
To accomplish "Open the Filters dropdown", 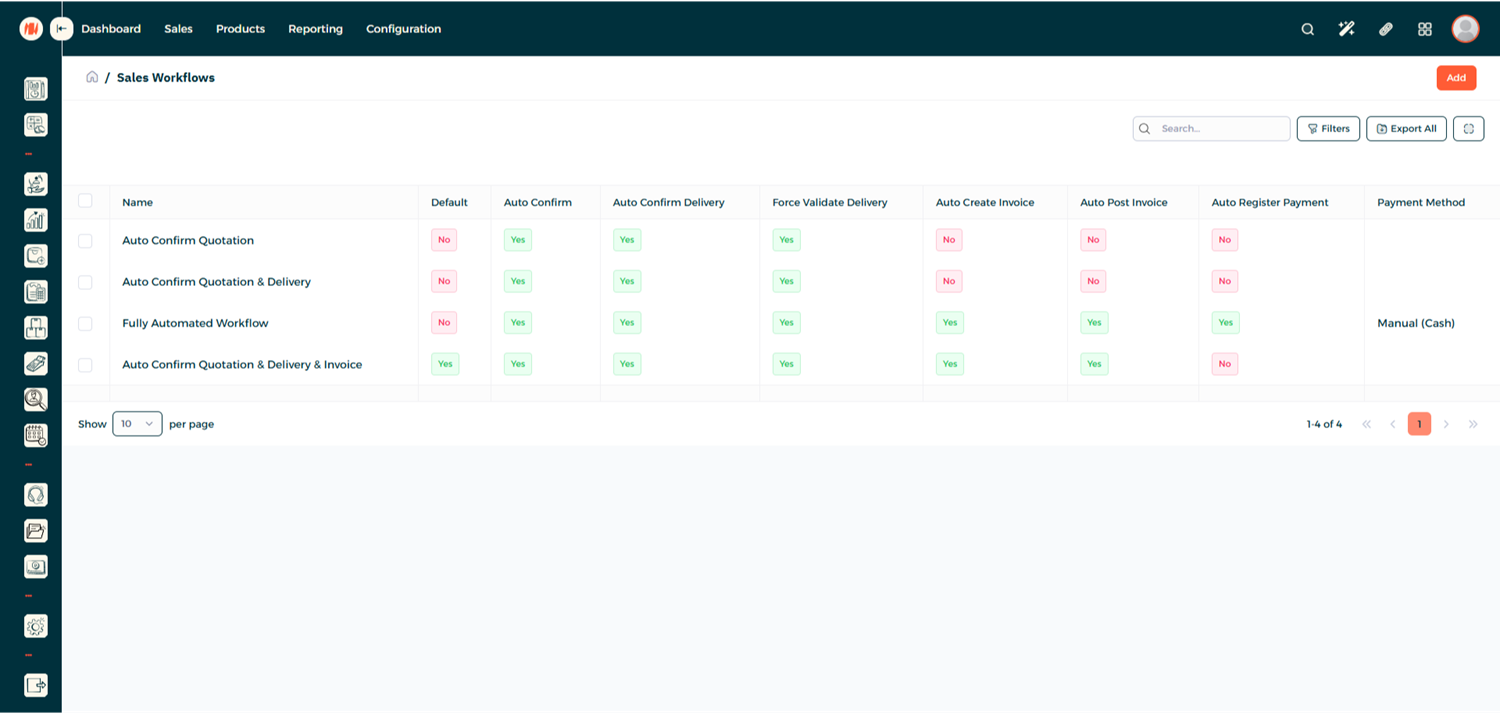I will 1328,129.
